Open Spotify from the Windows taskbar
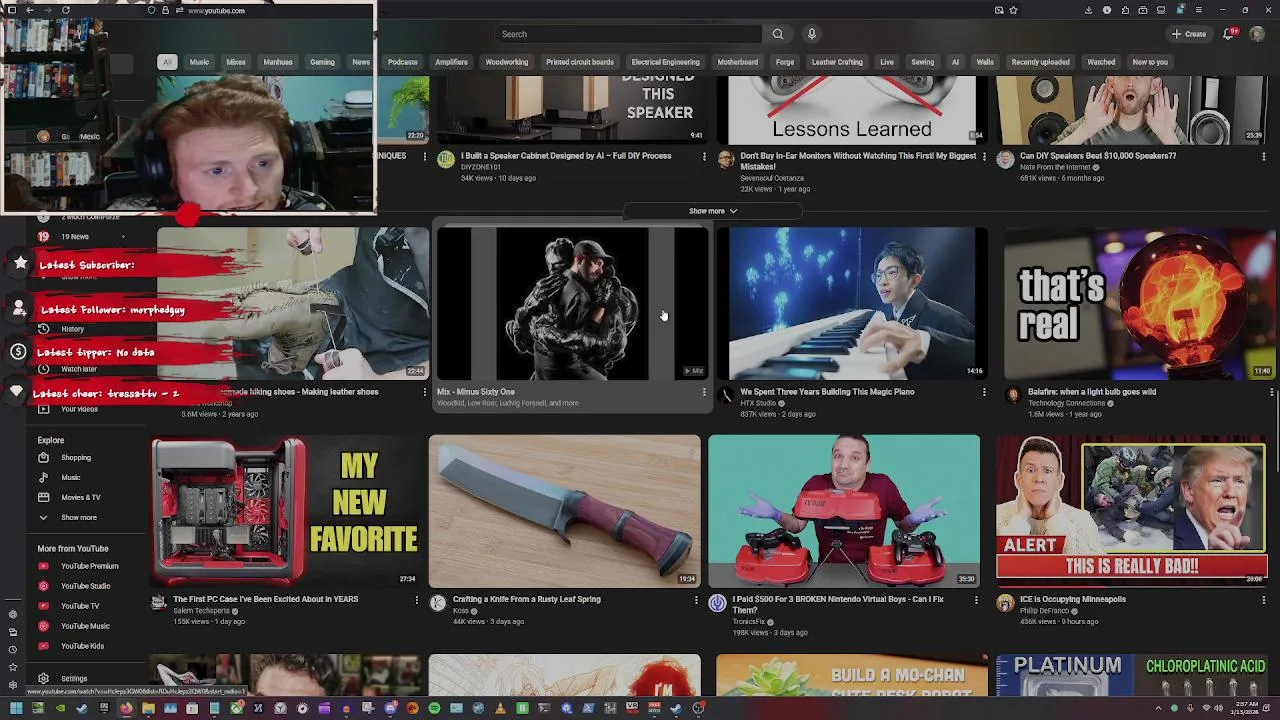The height and width of the screenshot is (720, 1280). (x=434, y=708)
